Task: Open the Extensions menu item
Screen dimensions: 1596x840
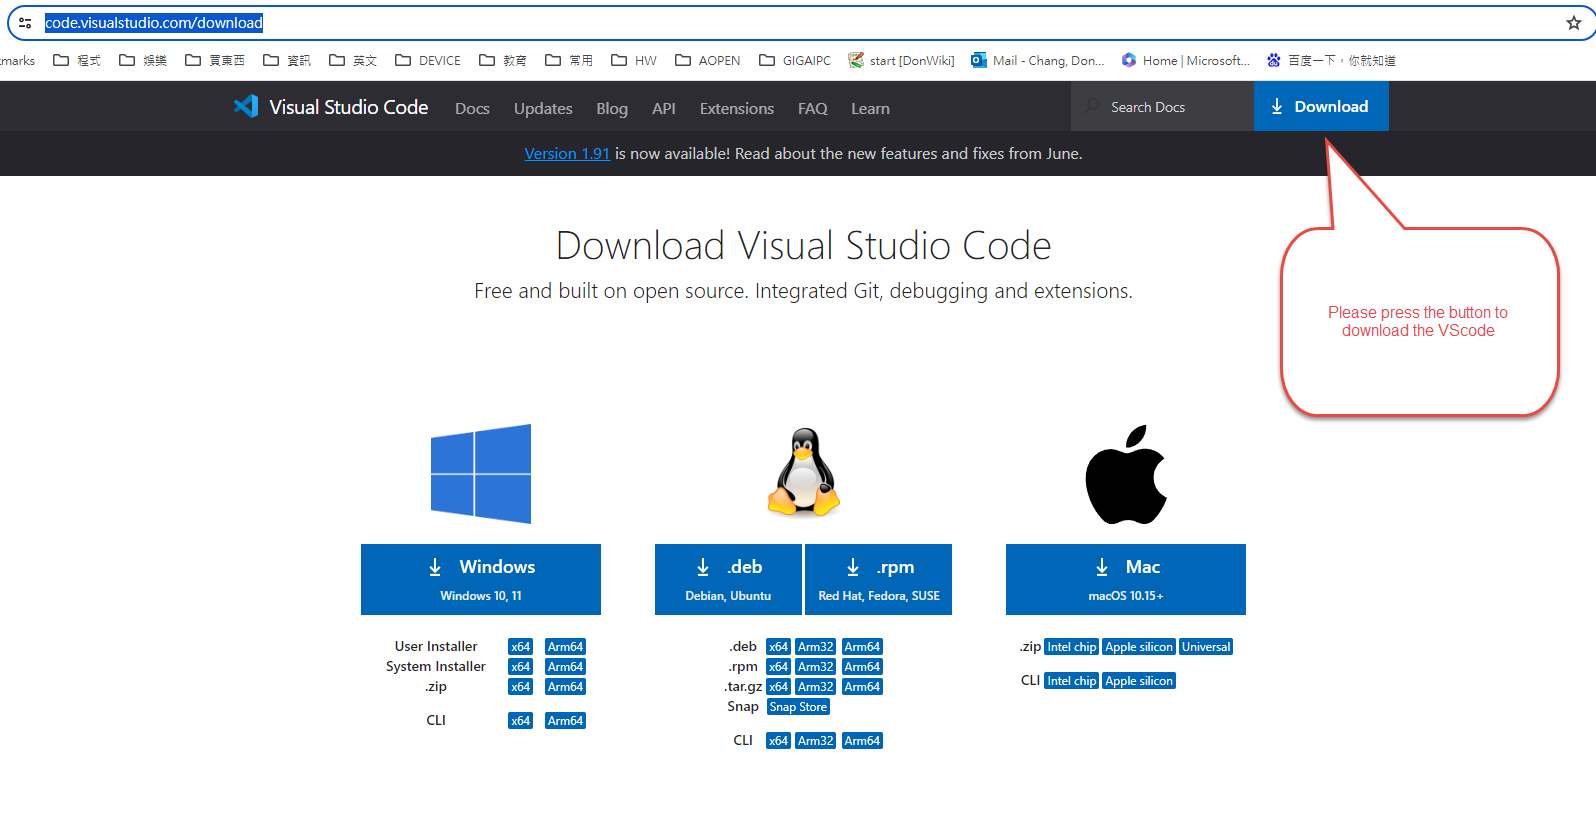Action: click(x=736, y=108)
